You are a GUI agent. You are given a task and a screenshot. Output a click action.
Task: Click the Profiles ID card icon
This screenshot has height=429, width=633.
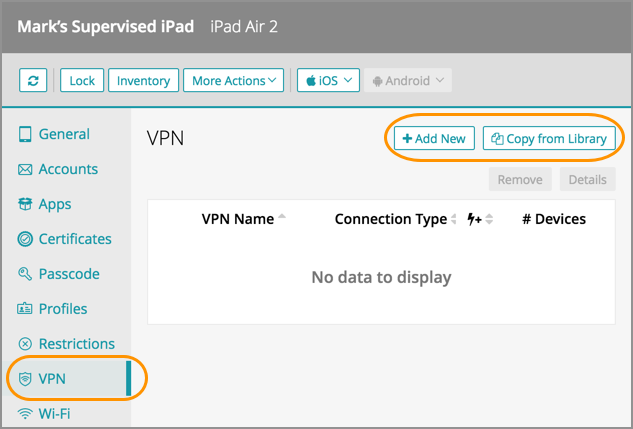26,310
